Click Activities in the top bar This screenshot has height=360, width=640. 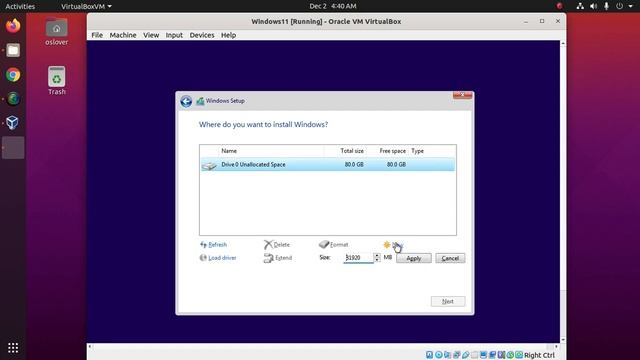(x=20, y=6)
